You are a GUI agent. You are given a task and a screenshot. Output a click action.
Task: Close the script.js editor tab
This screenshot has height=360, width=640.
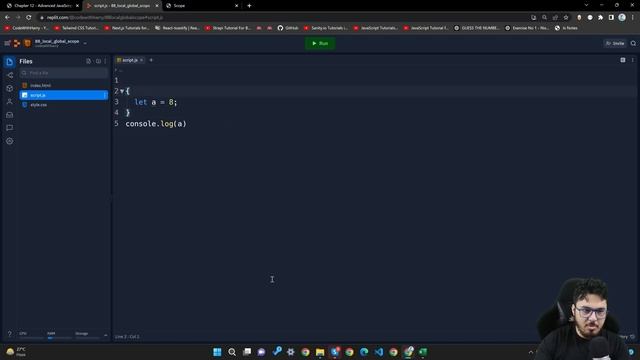coord(142,60)
